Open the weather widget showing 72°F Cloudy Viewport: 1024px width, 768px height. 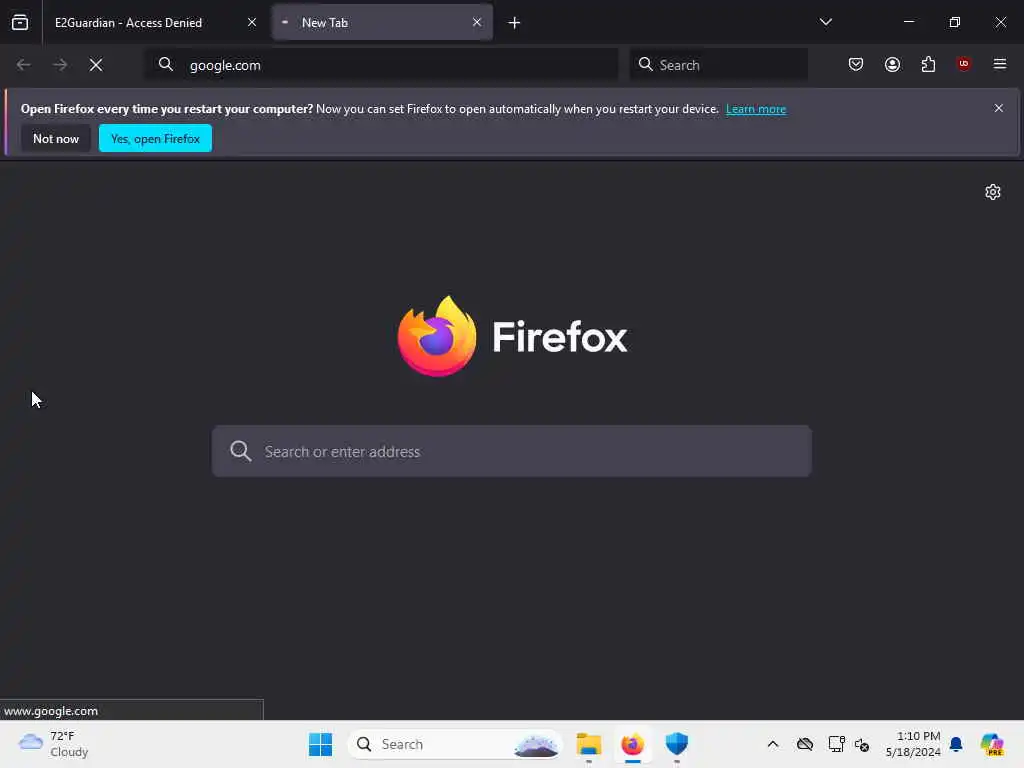(x=53, y=744)
